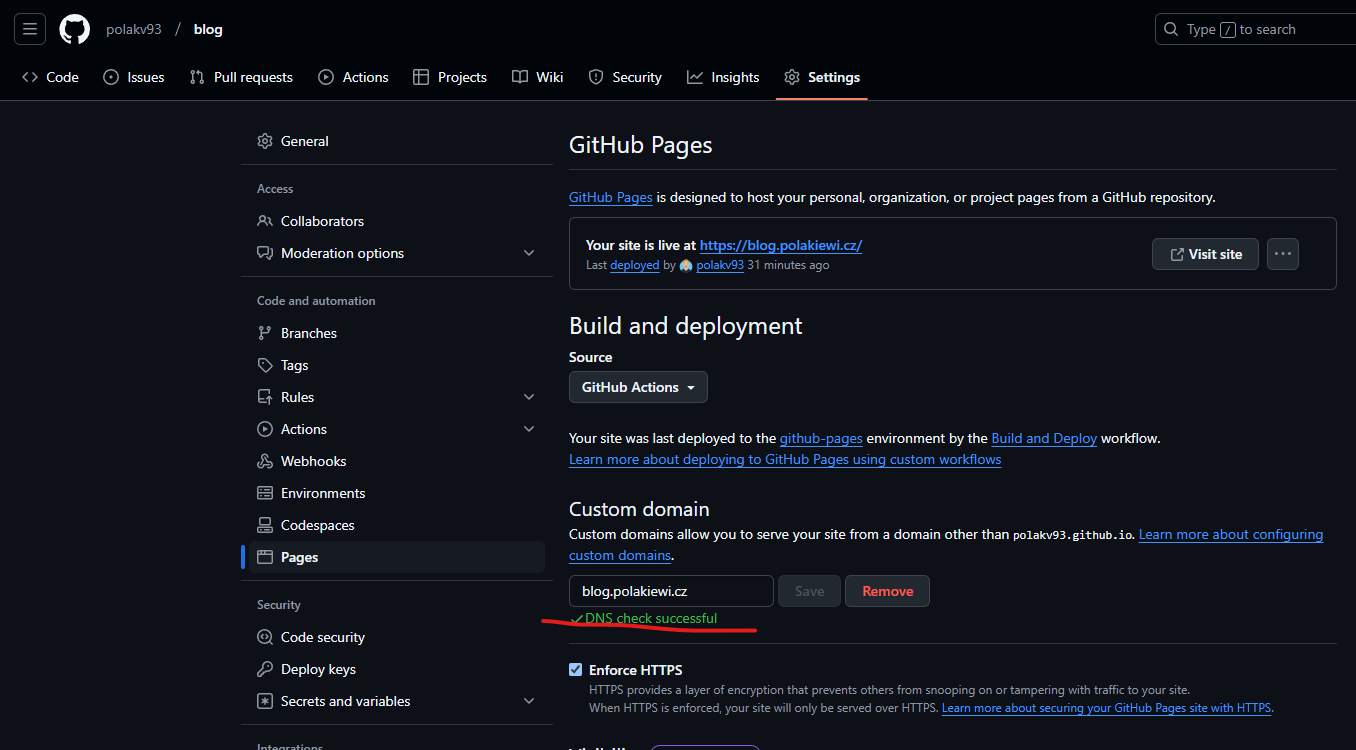Click the custom domain input field
This screenshot has width=1356, height=750.
[x=671, y=591]
